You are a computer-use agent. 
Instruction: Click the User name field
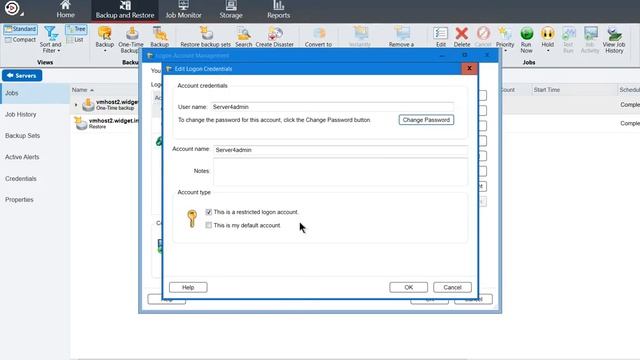[x=332, y=107]
